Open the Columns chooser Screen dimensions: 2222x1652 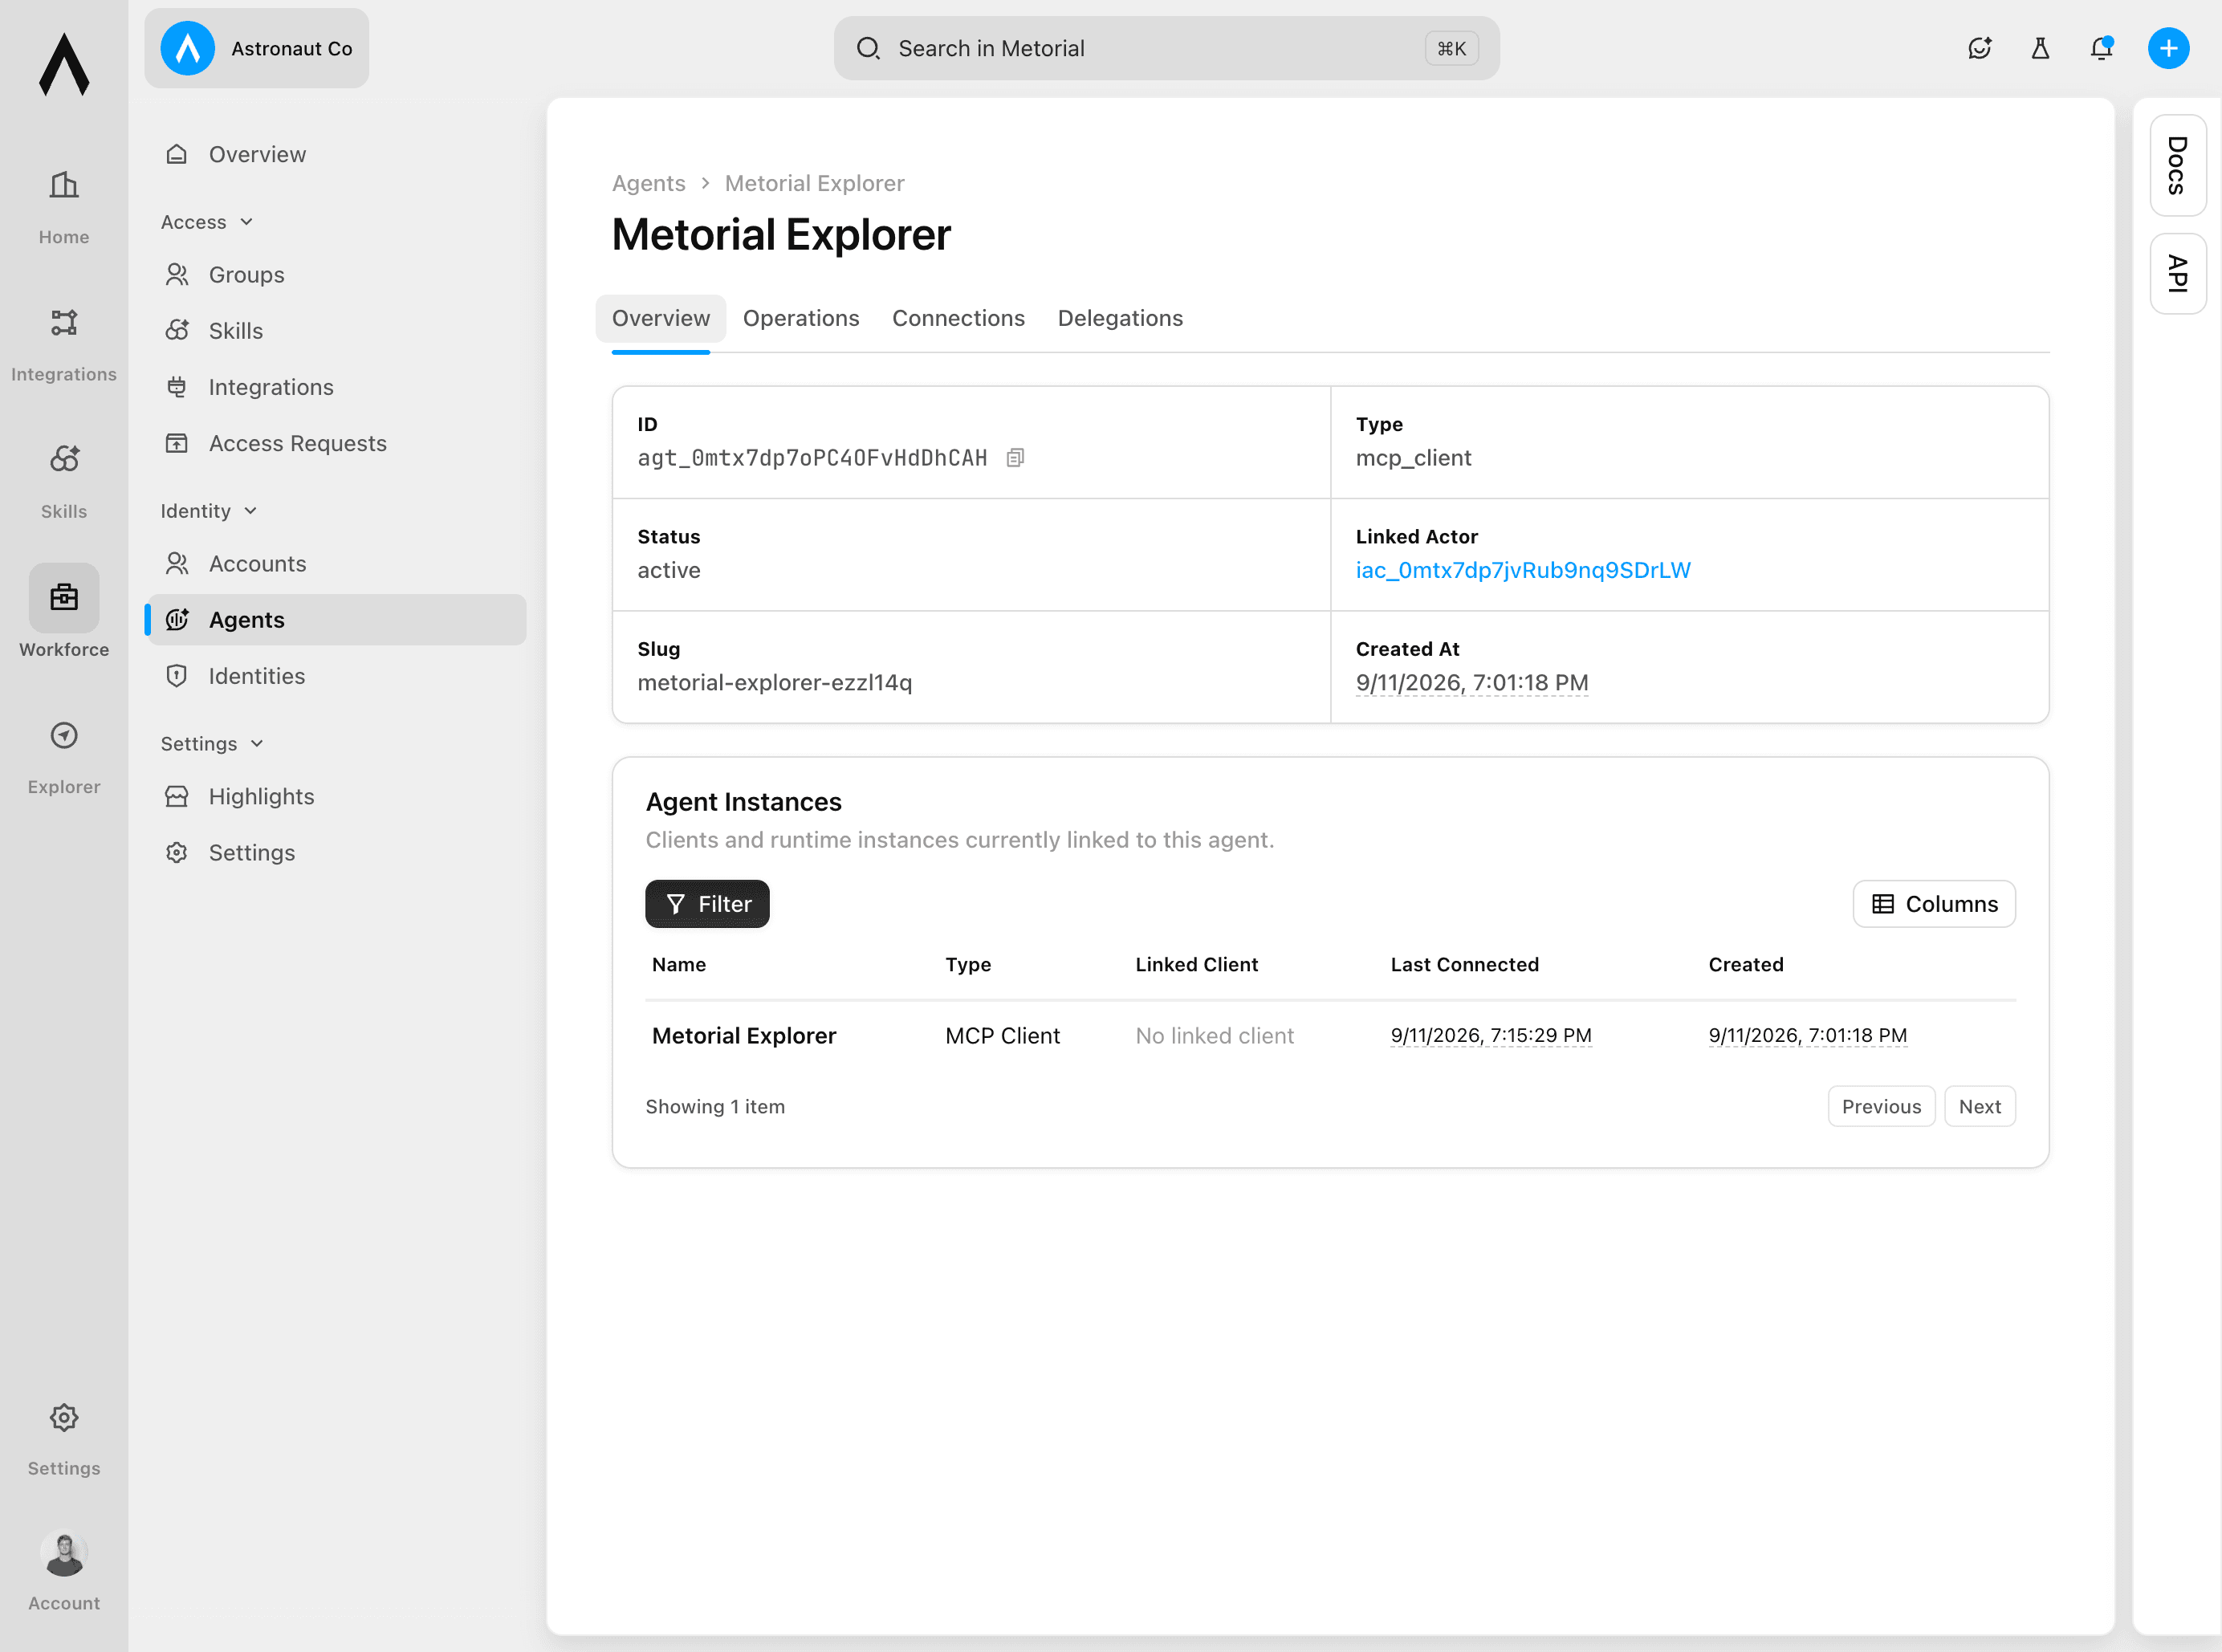(1934, 904)
